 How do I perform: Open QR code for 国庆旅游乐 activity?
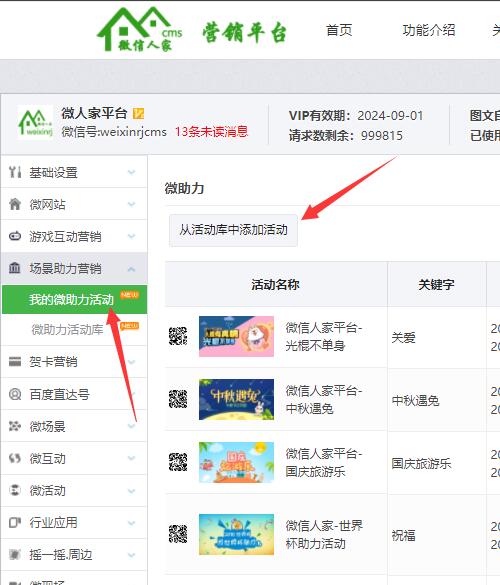point(178,462)
